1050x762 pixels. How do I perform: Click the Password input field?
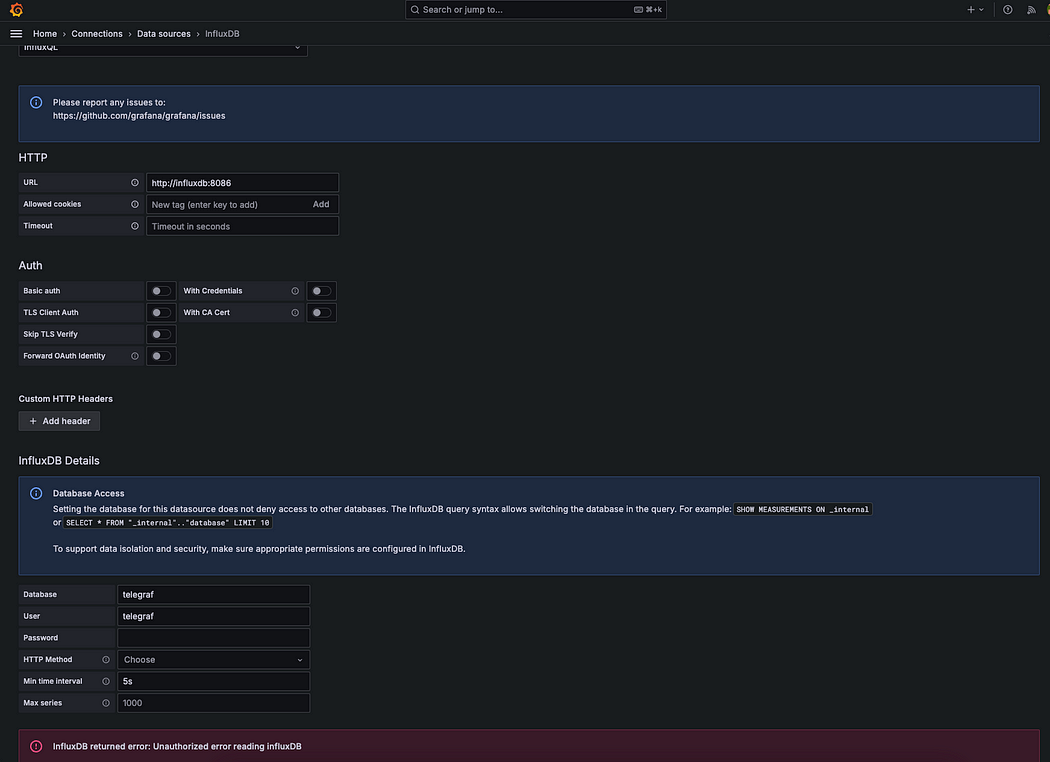(214, 638)
